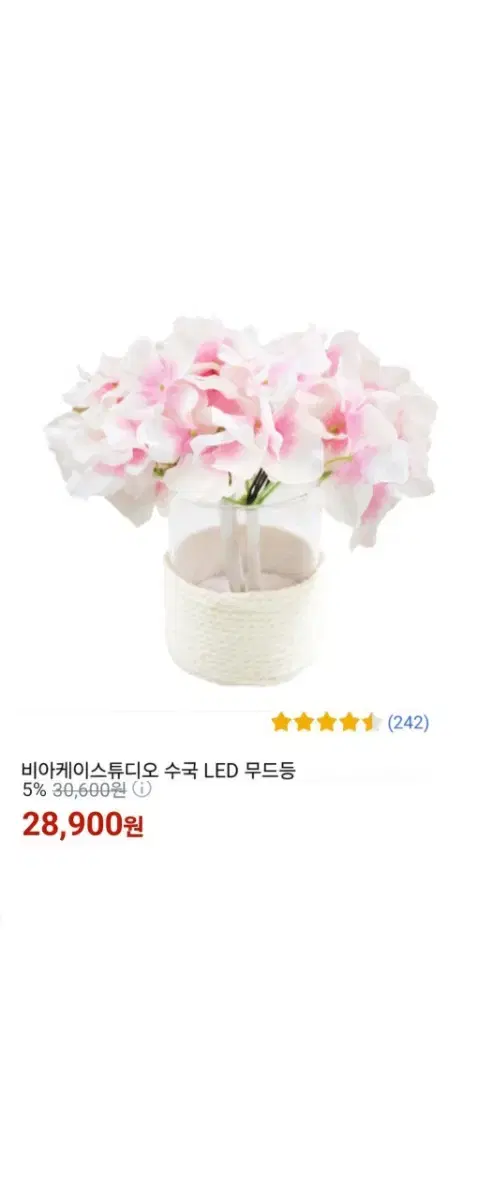Click the first rating star
The image size is (491, 1200).
click(x=281, y=722)
